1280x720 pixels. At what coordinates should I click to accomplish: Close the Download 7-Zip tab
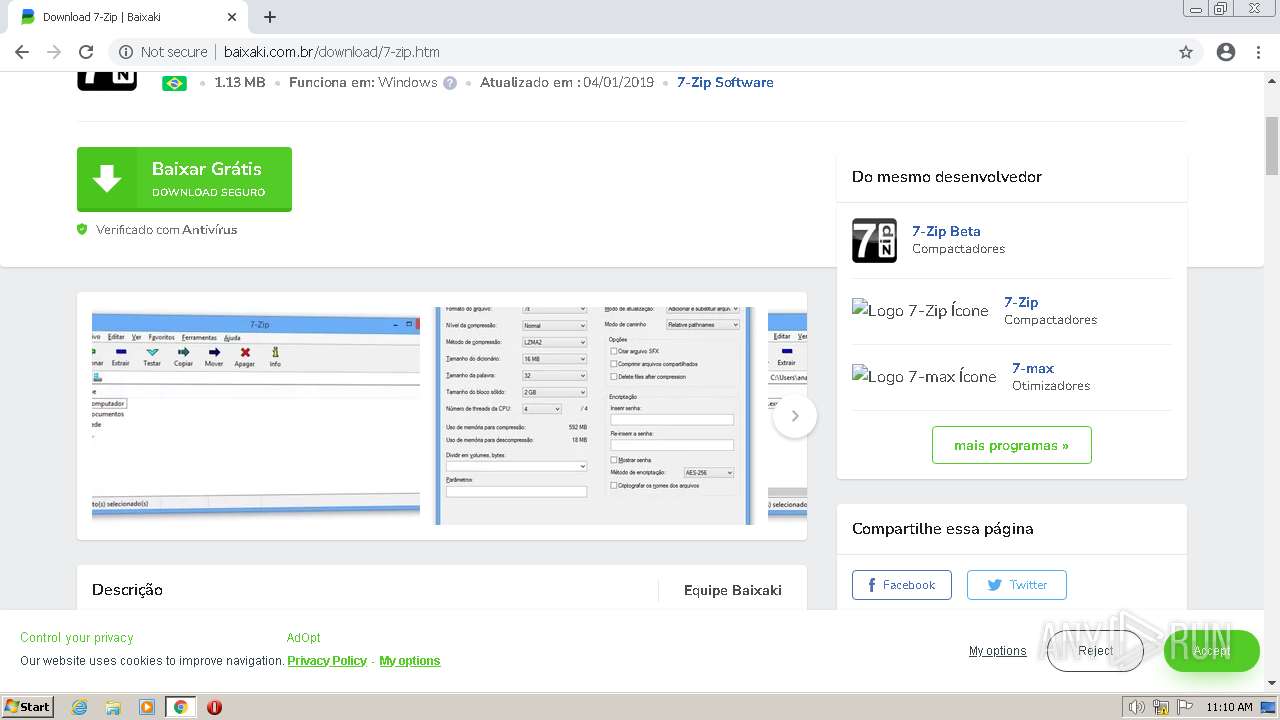231,17
